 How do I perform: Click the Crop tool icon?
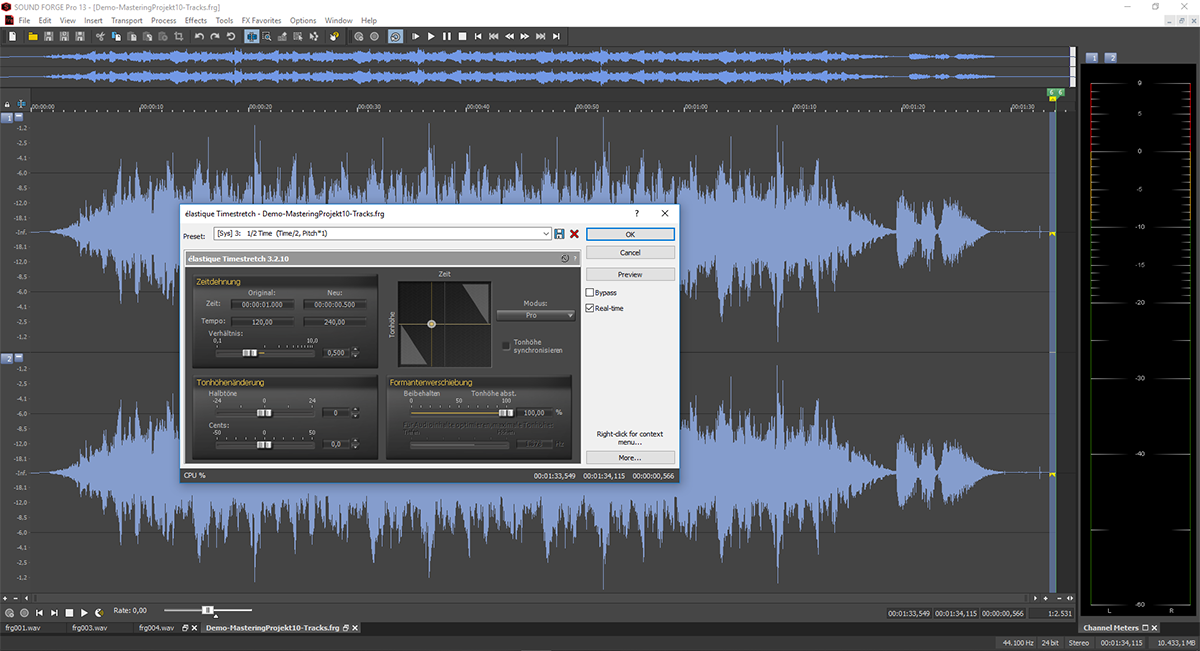pos(178,35)
